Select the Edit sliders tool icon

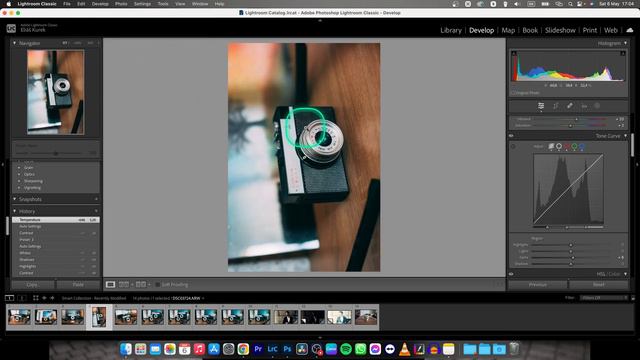point(541,106)
